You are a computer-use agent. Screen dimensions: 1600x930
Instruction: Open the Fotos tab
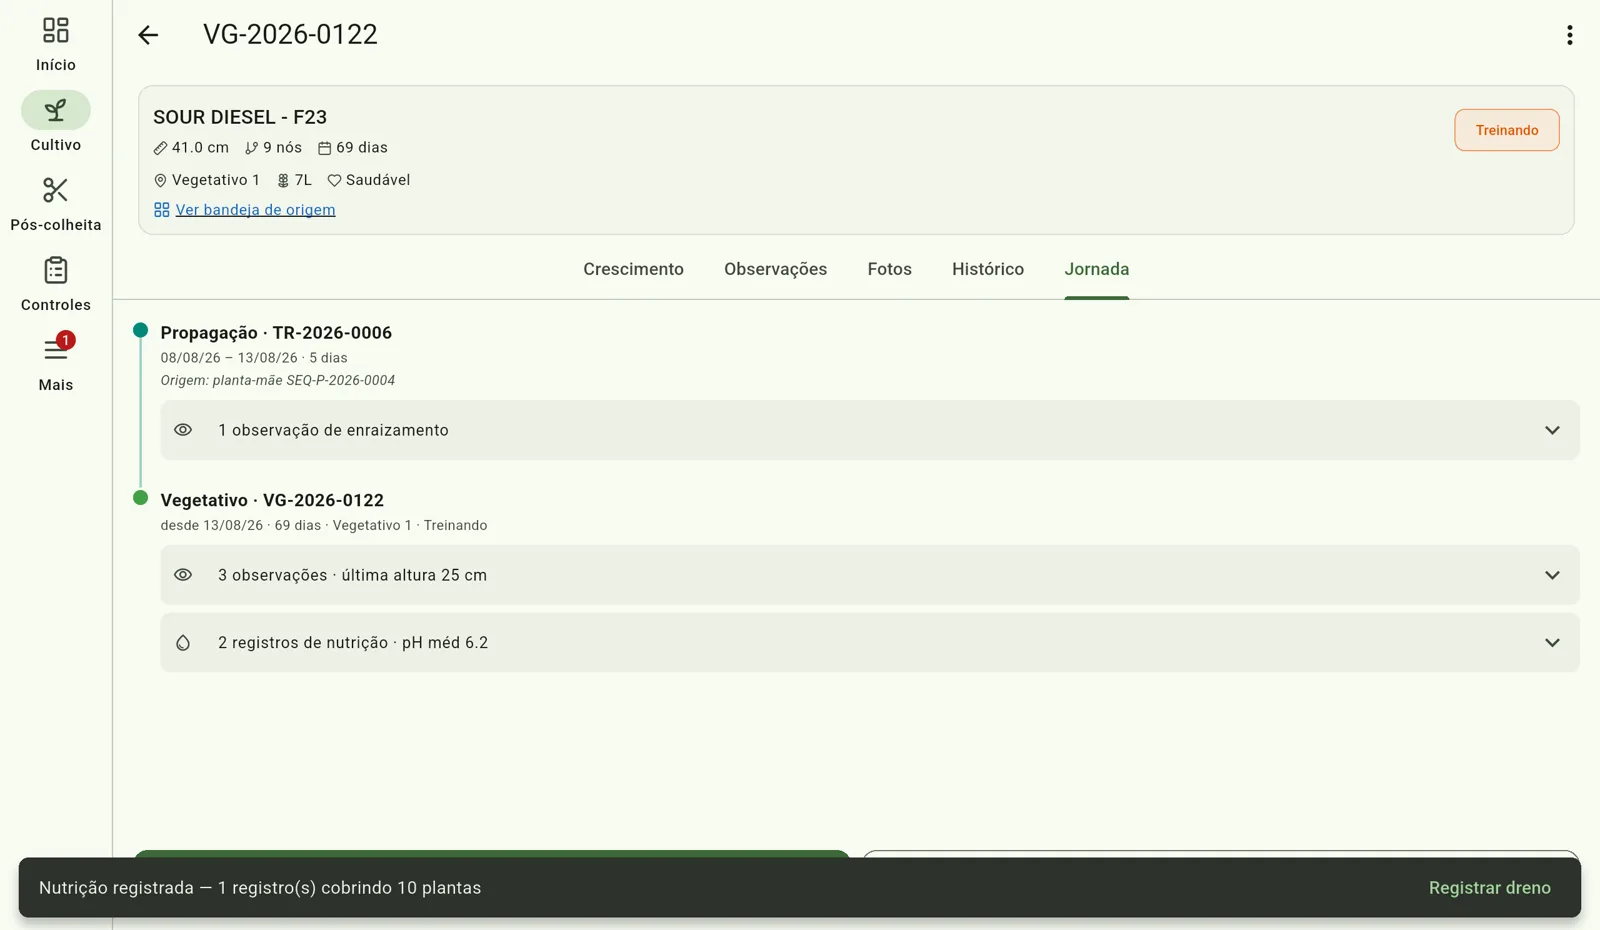click(889, 269)
